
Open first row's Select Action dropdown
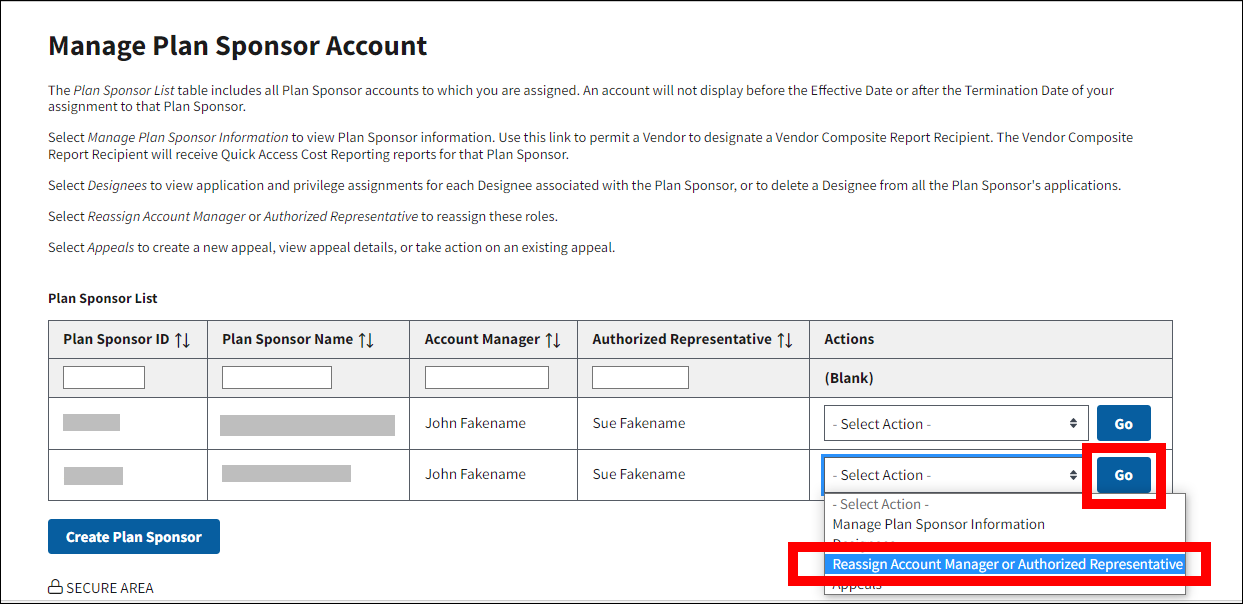[954, 424]
